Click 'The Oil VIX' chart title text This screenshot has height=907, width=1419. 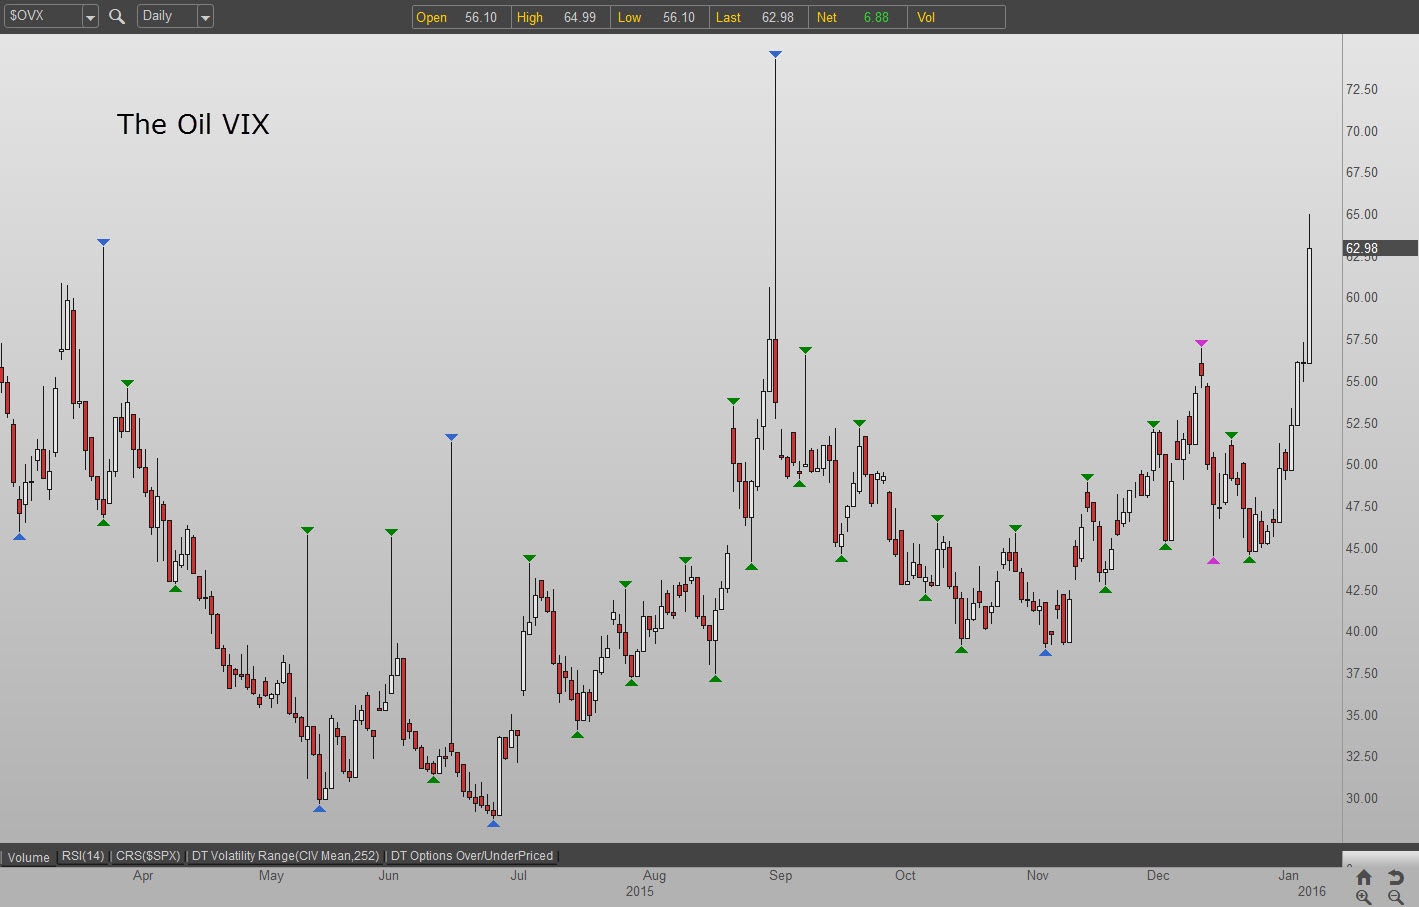pos(193,124)
